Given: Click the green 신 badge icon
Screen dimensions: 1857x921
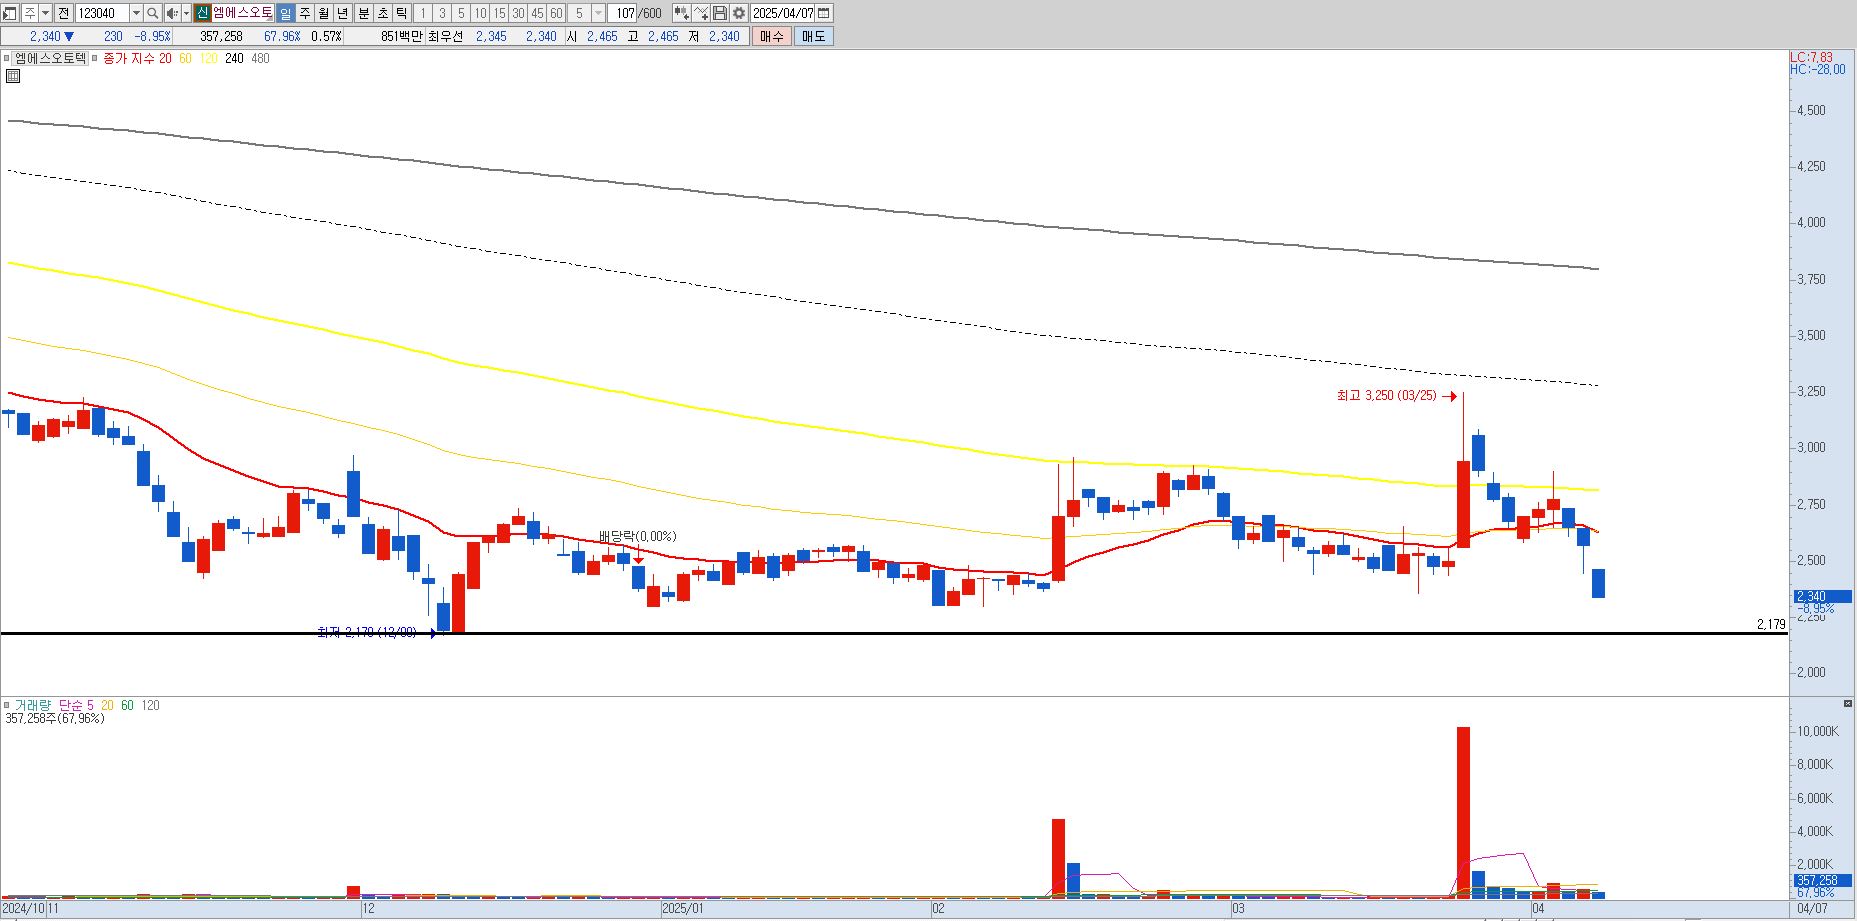Looking at the screenshot, I should pos(202,13).
